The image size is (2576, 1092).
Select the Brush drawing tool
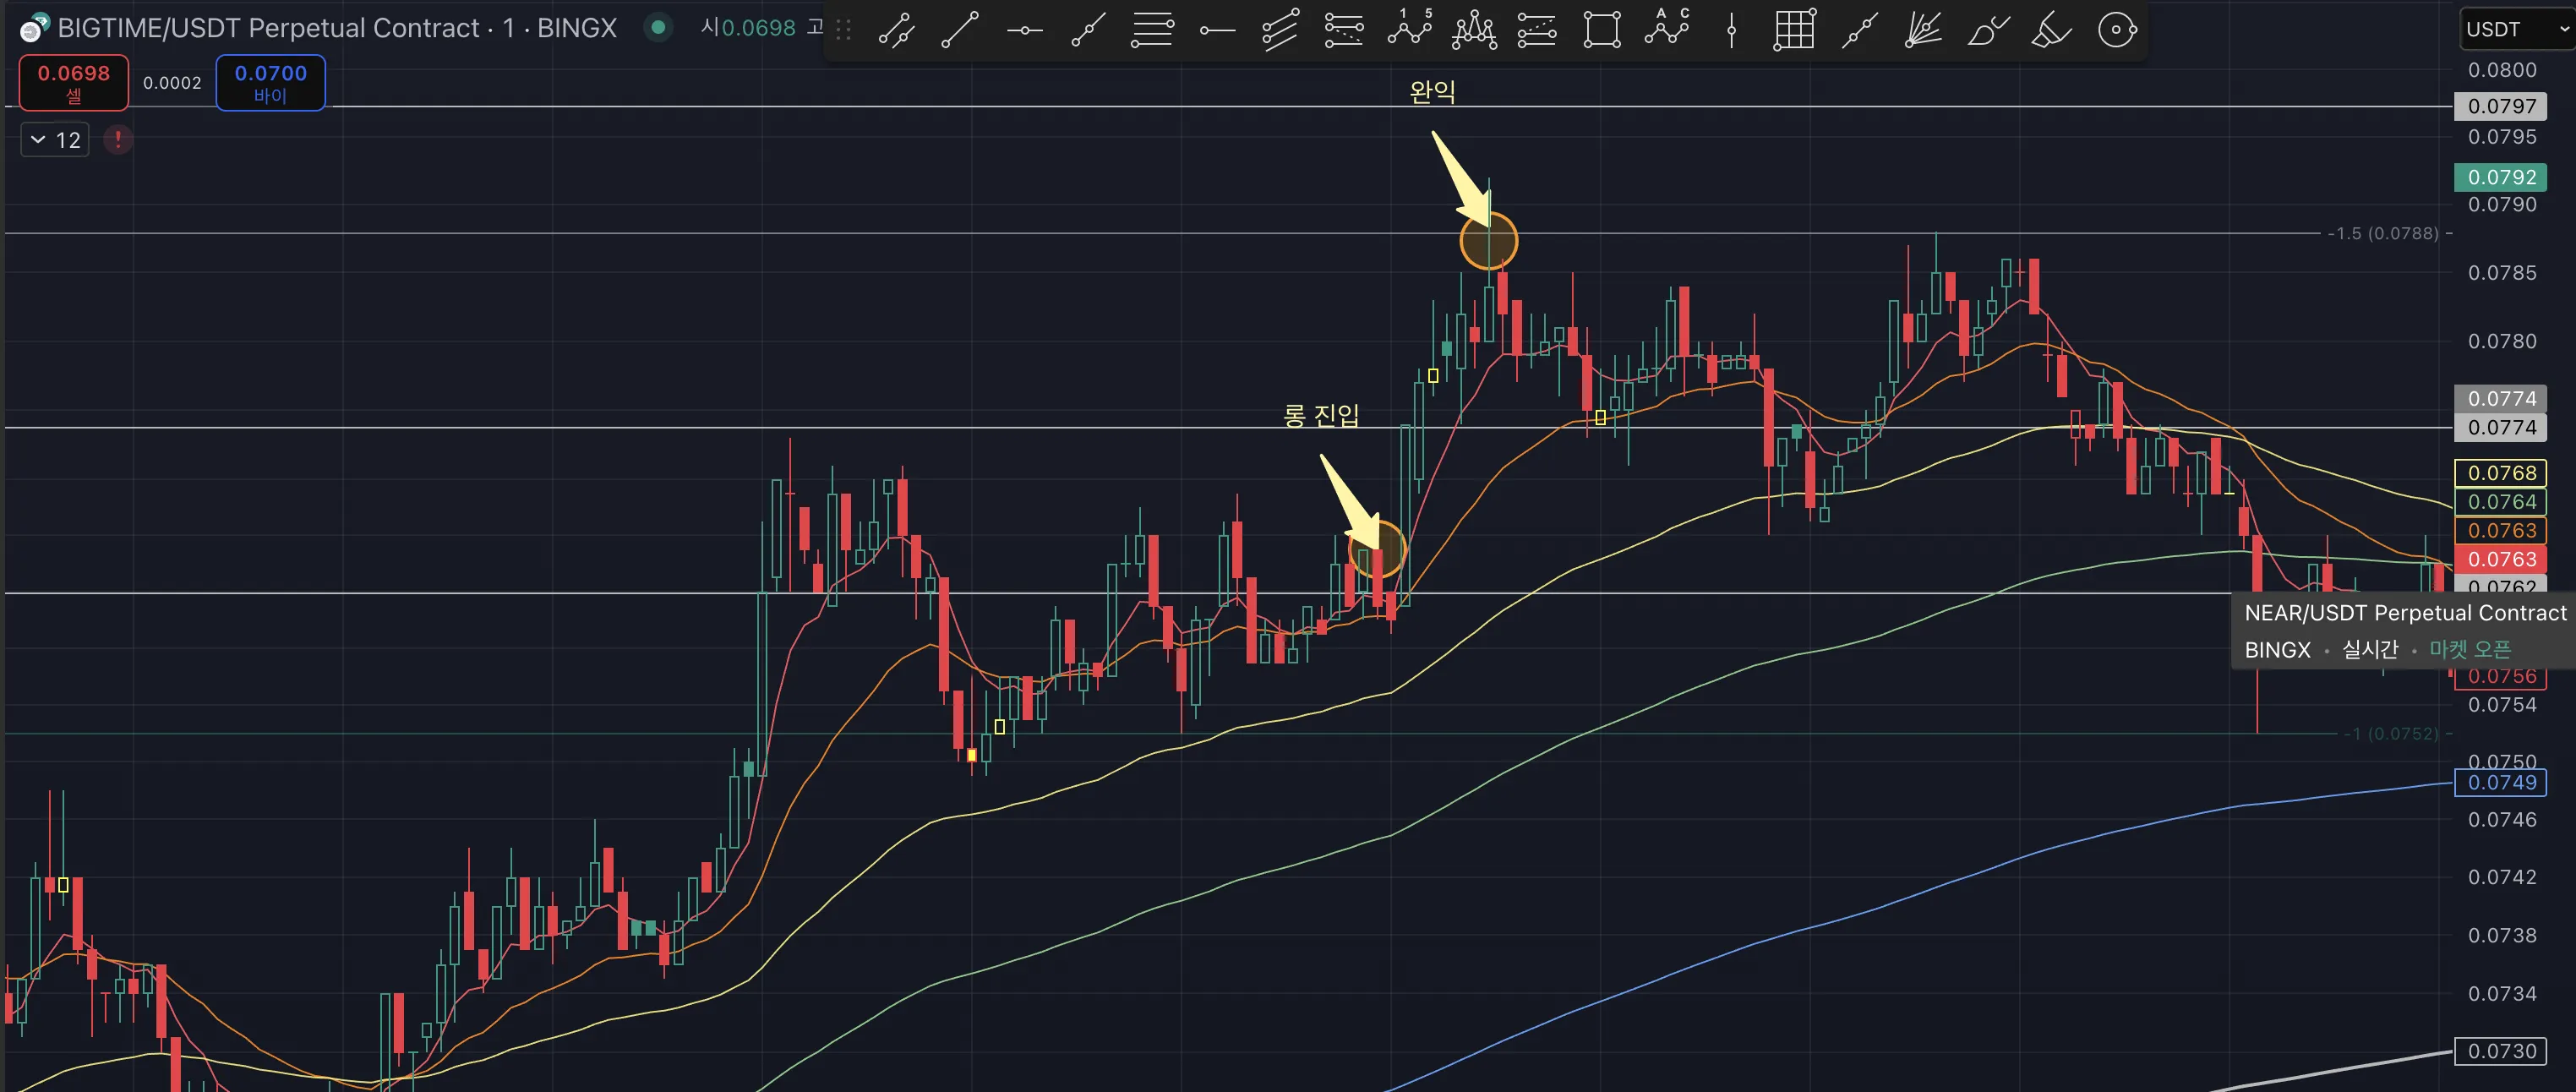1988,30
